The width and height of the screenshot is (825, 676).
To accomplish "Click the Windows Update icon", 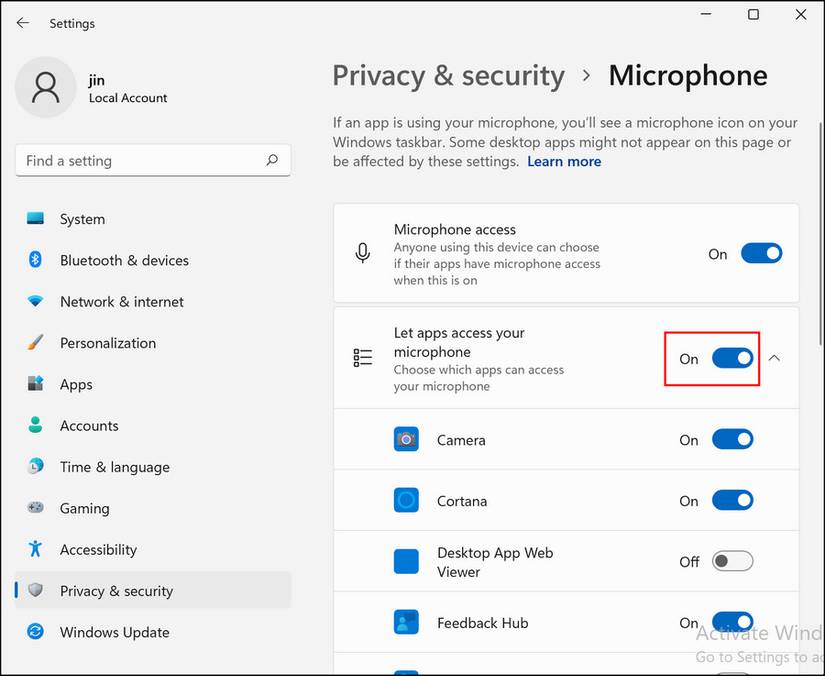I will [36, 632].
